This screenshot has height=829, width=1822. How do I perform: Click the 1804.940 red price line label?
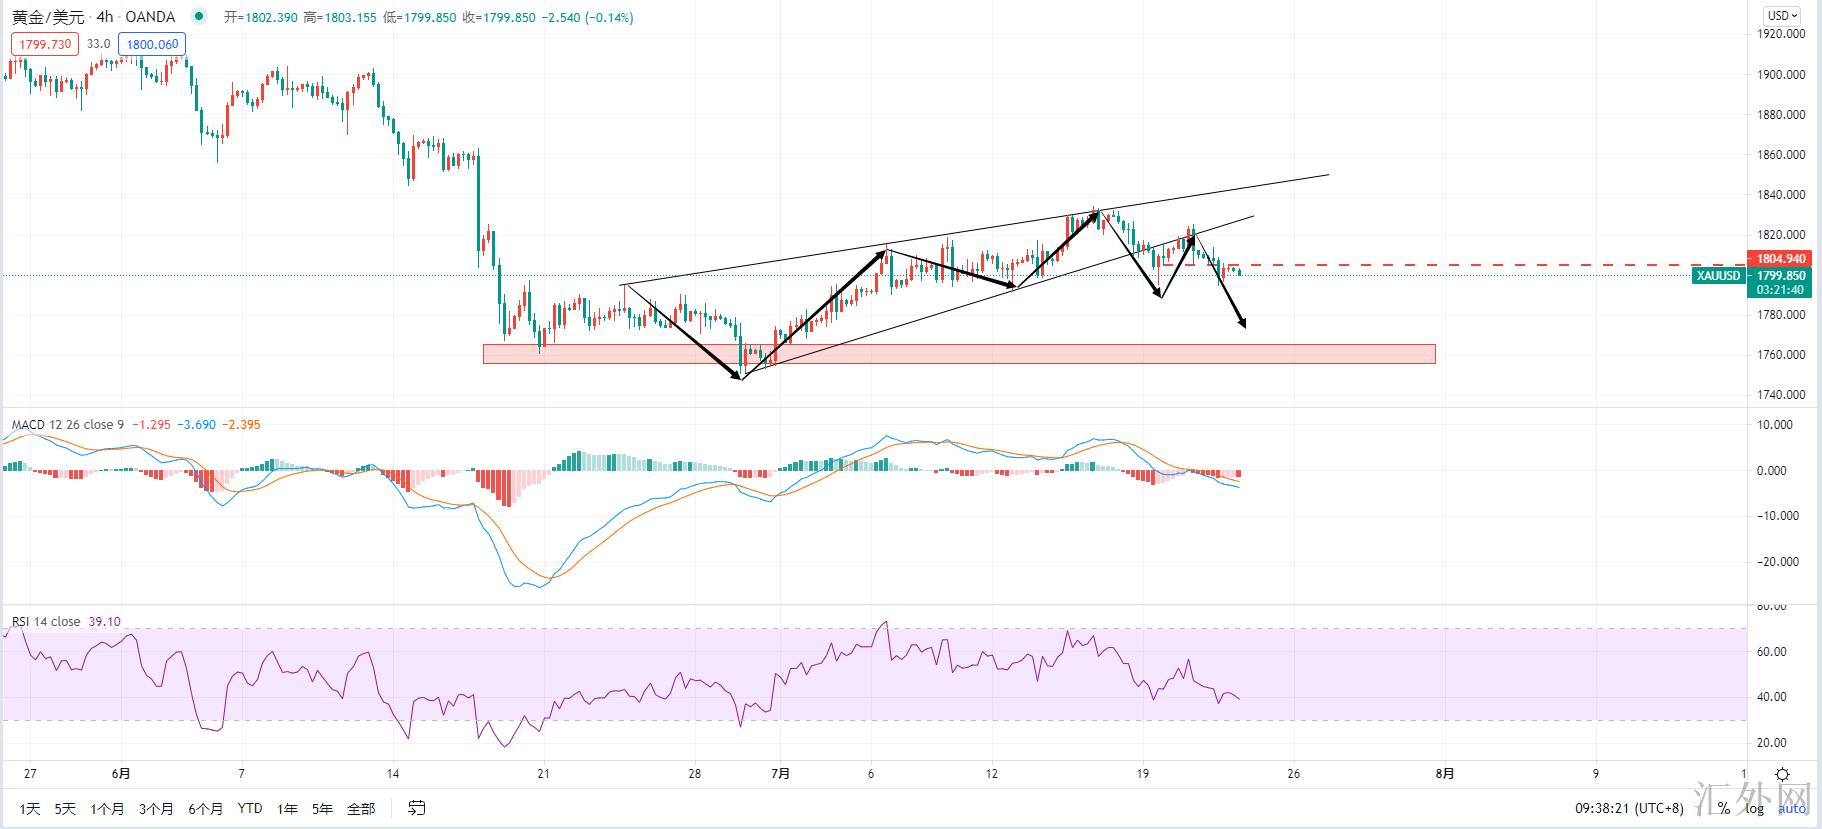pos(1781,259)
